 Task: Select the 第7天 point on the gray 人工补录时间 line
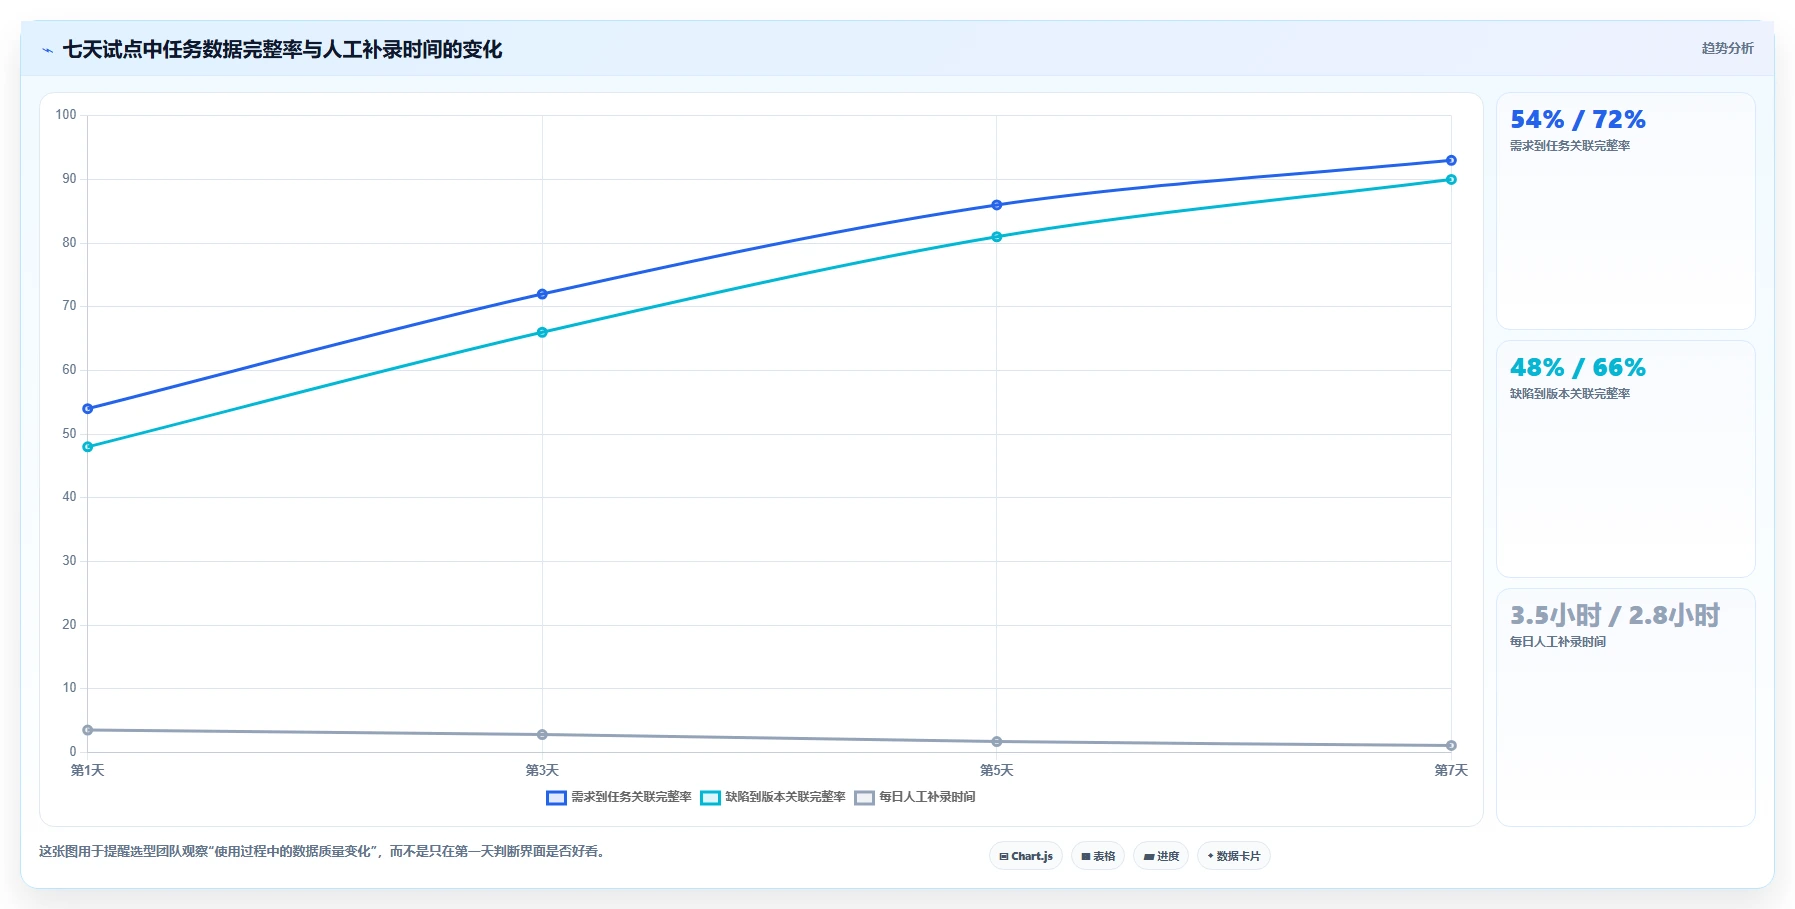[1451, 746]
